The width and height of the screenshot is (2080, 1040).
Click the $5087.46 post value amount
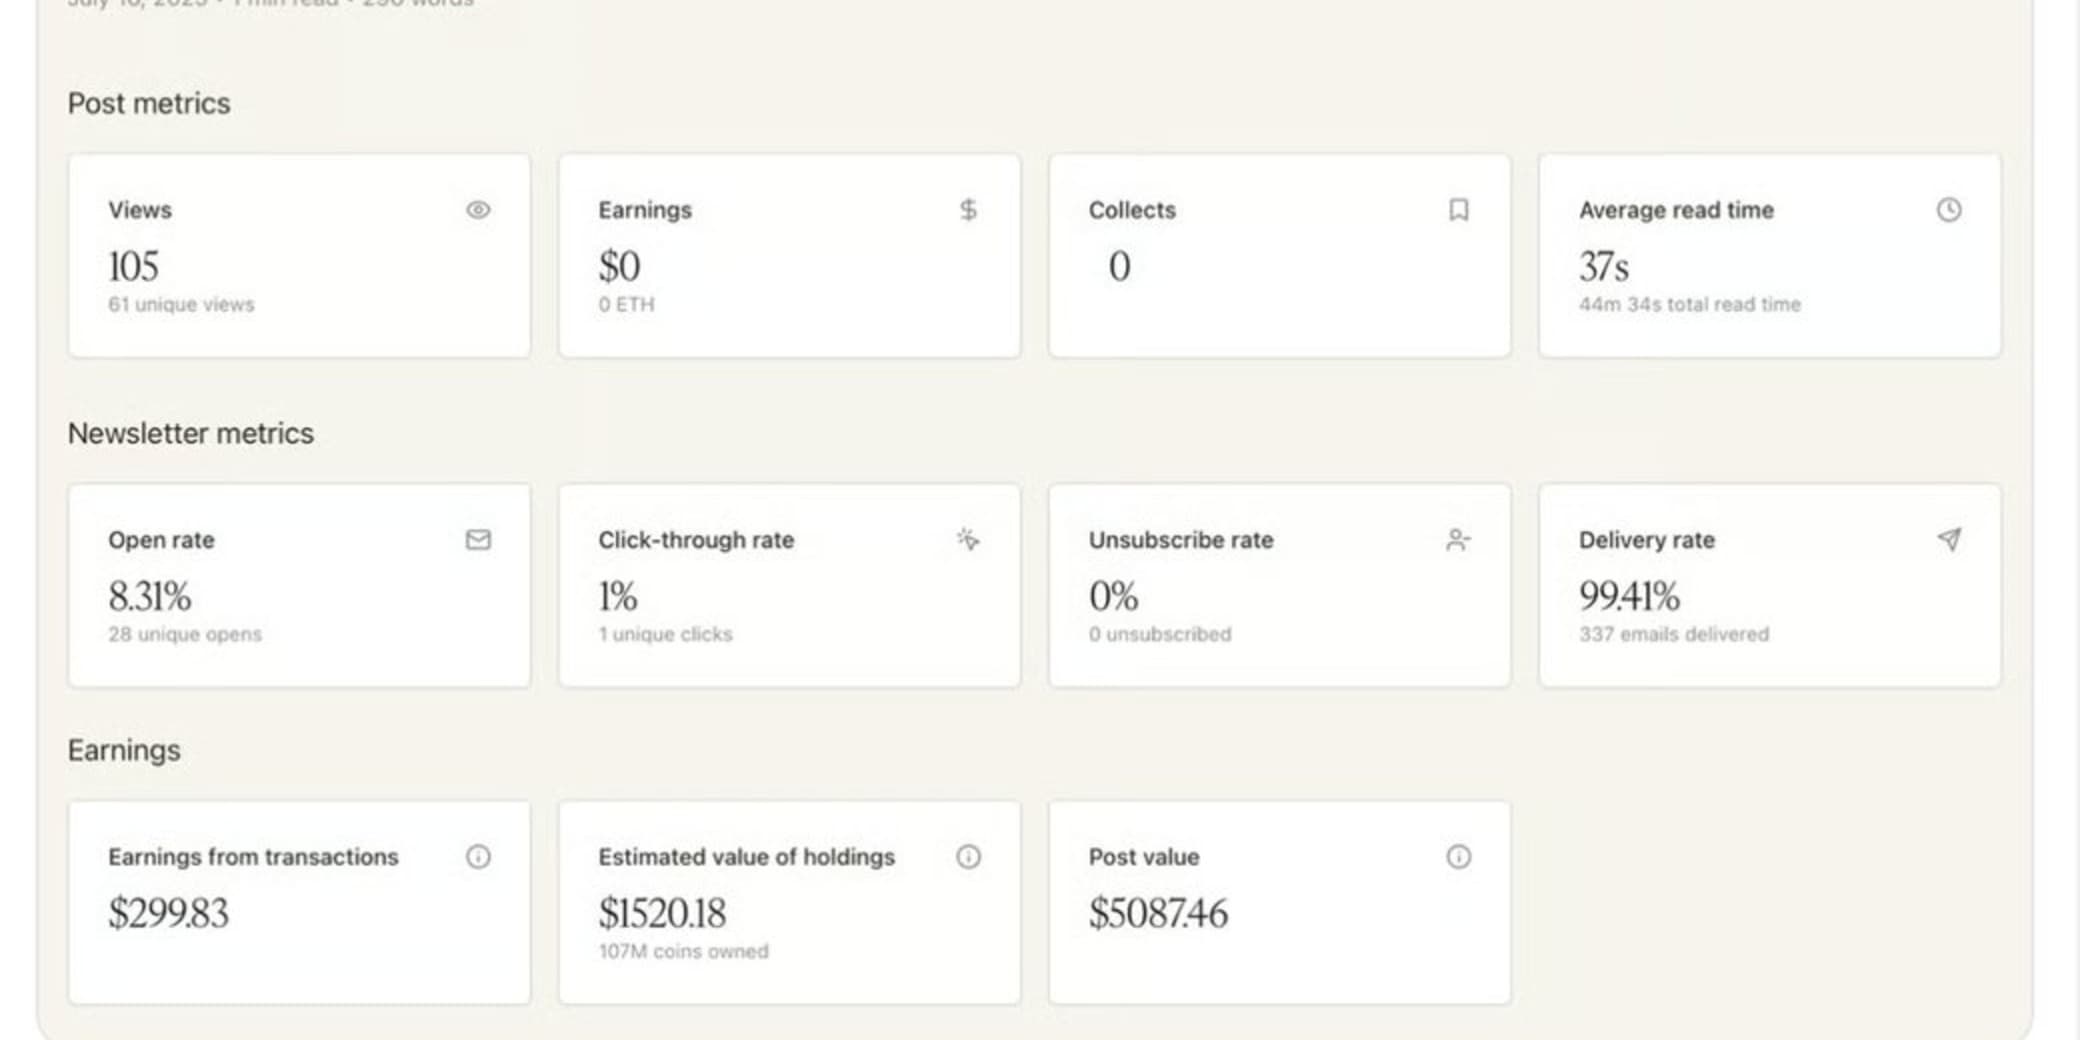(1158, 913)
